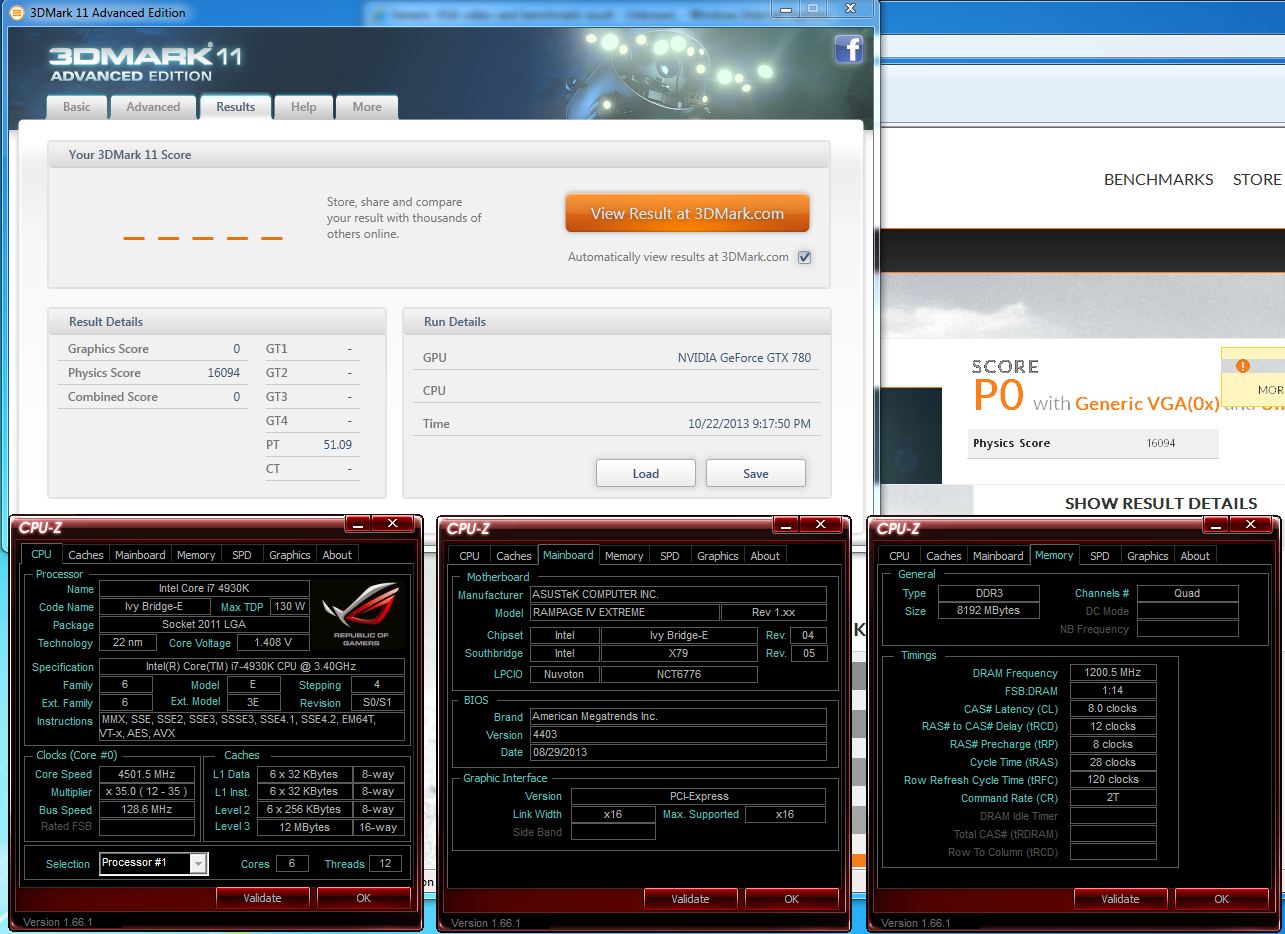This screenshot has height=934, width=1285.
Task: Open Caches tab in leftmost CPU-Z window
Action: pos(86,555)
